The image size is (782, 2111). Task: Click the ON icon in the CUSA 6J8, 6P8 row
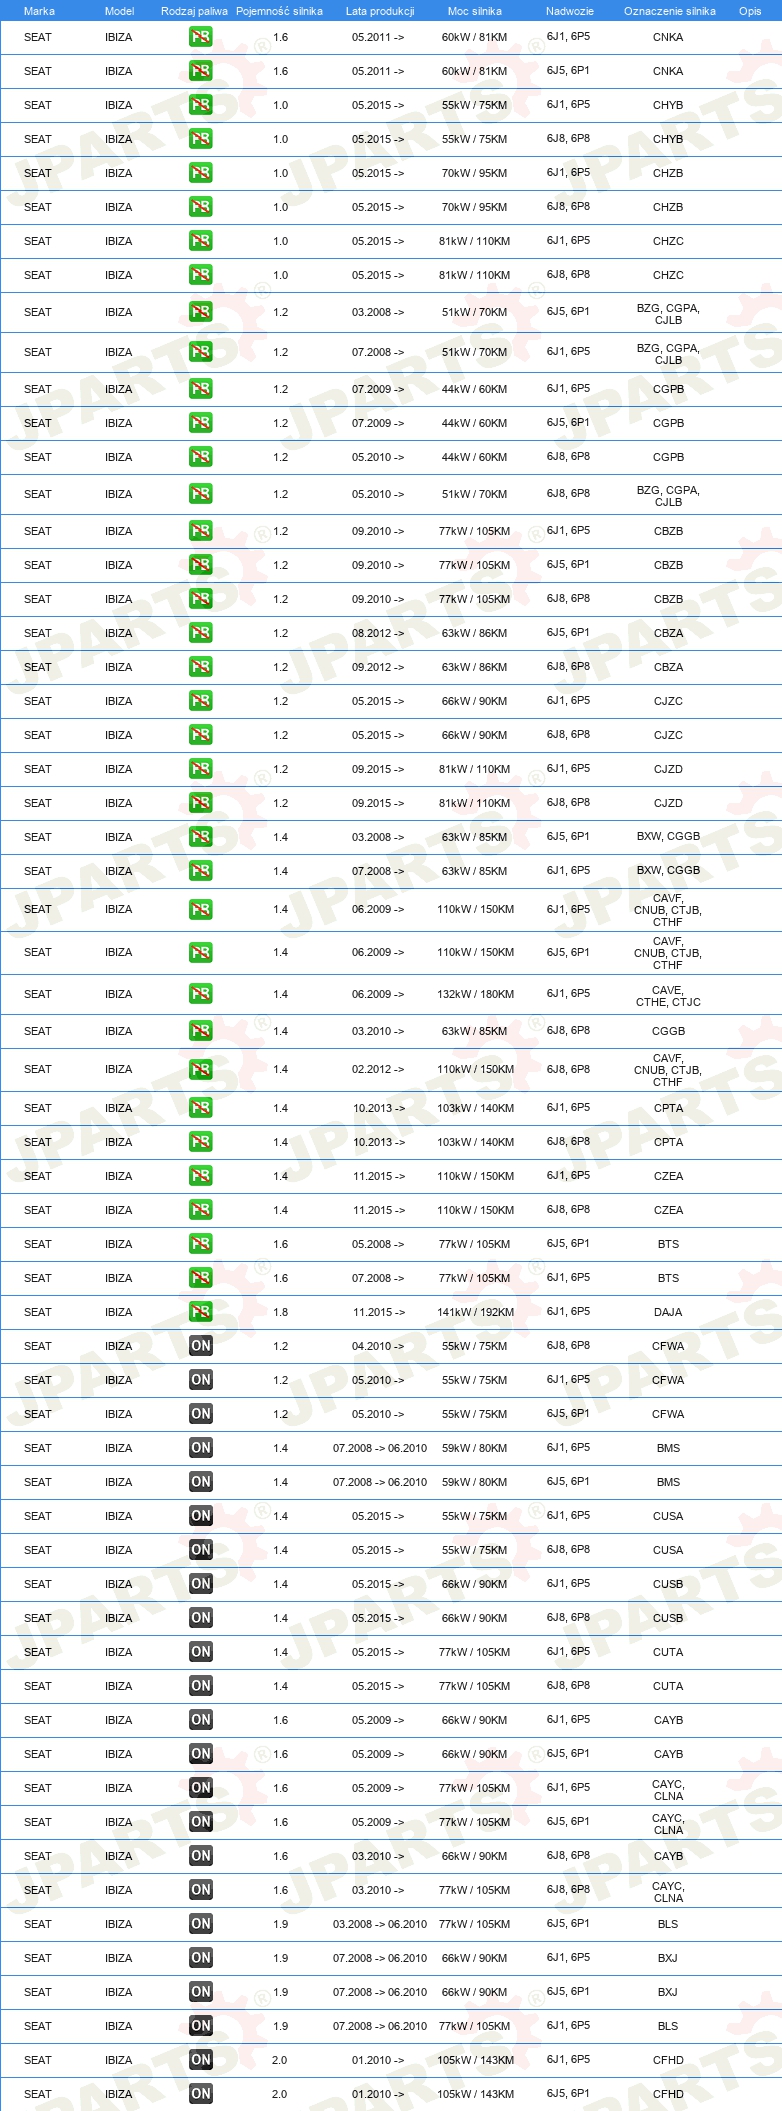coord(200,1550)
